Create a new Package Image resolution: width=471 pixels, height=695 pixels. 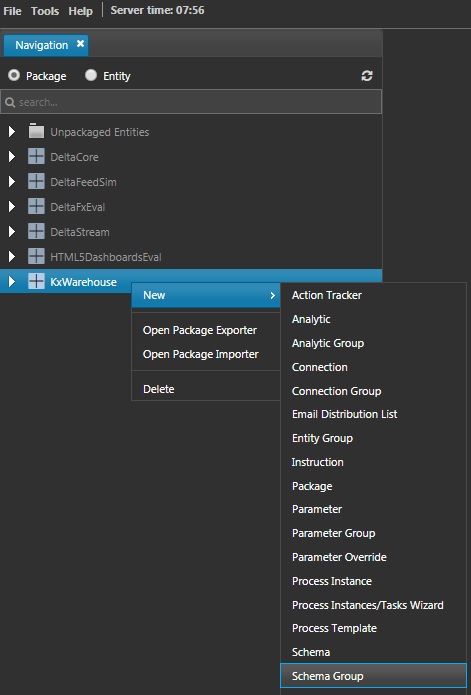[x=374, y=486]
